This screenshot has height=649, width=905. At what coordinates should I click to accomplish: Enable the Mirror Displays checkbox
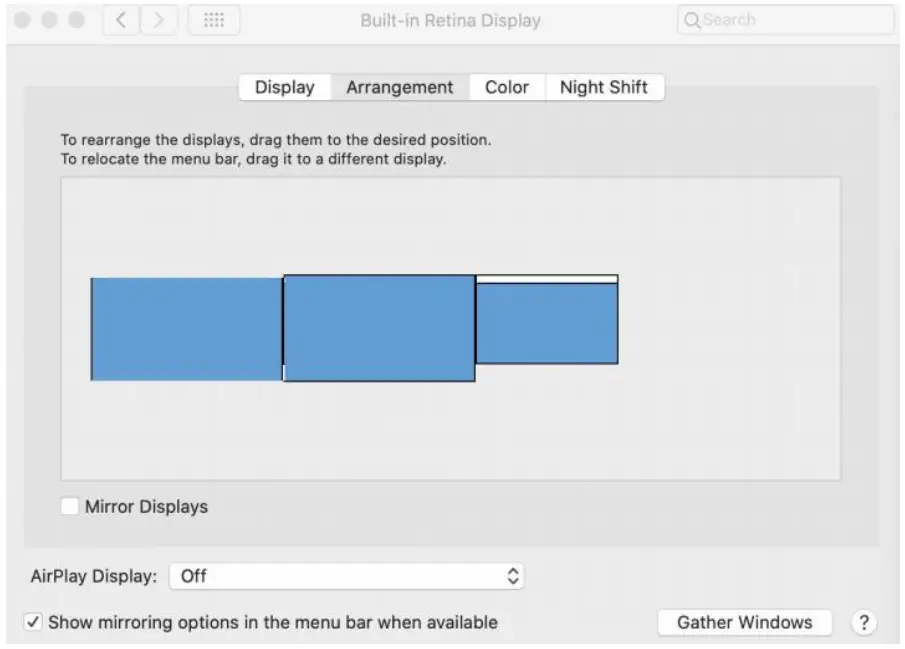(70, 506)
